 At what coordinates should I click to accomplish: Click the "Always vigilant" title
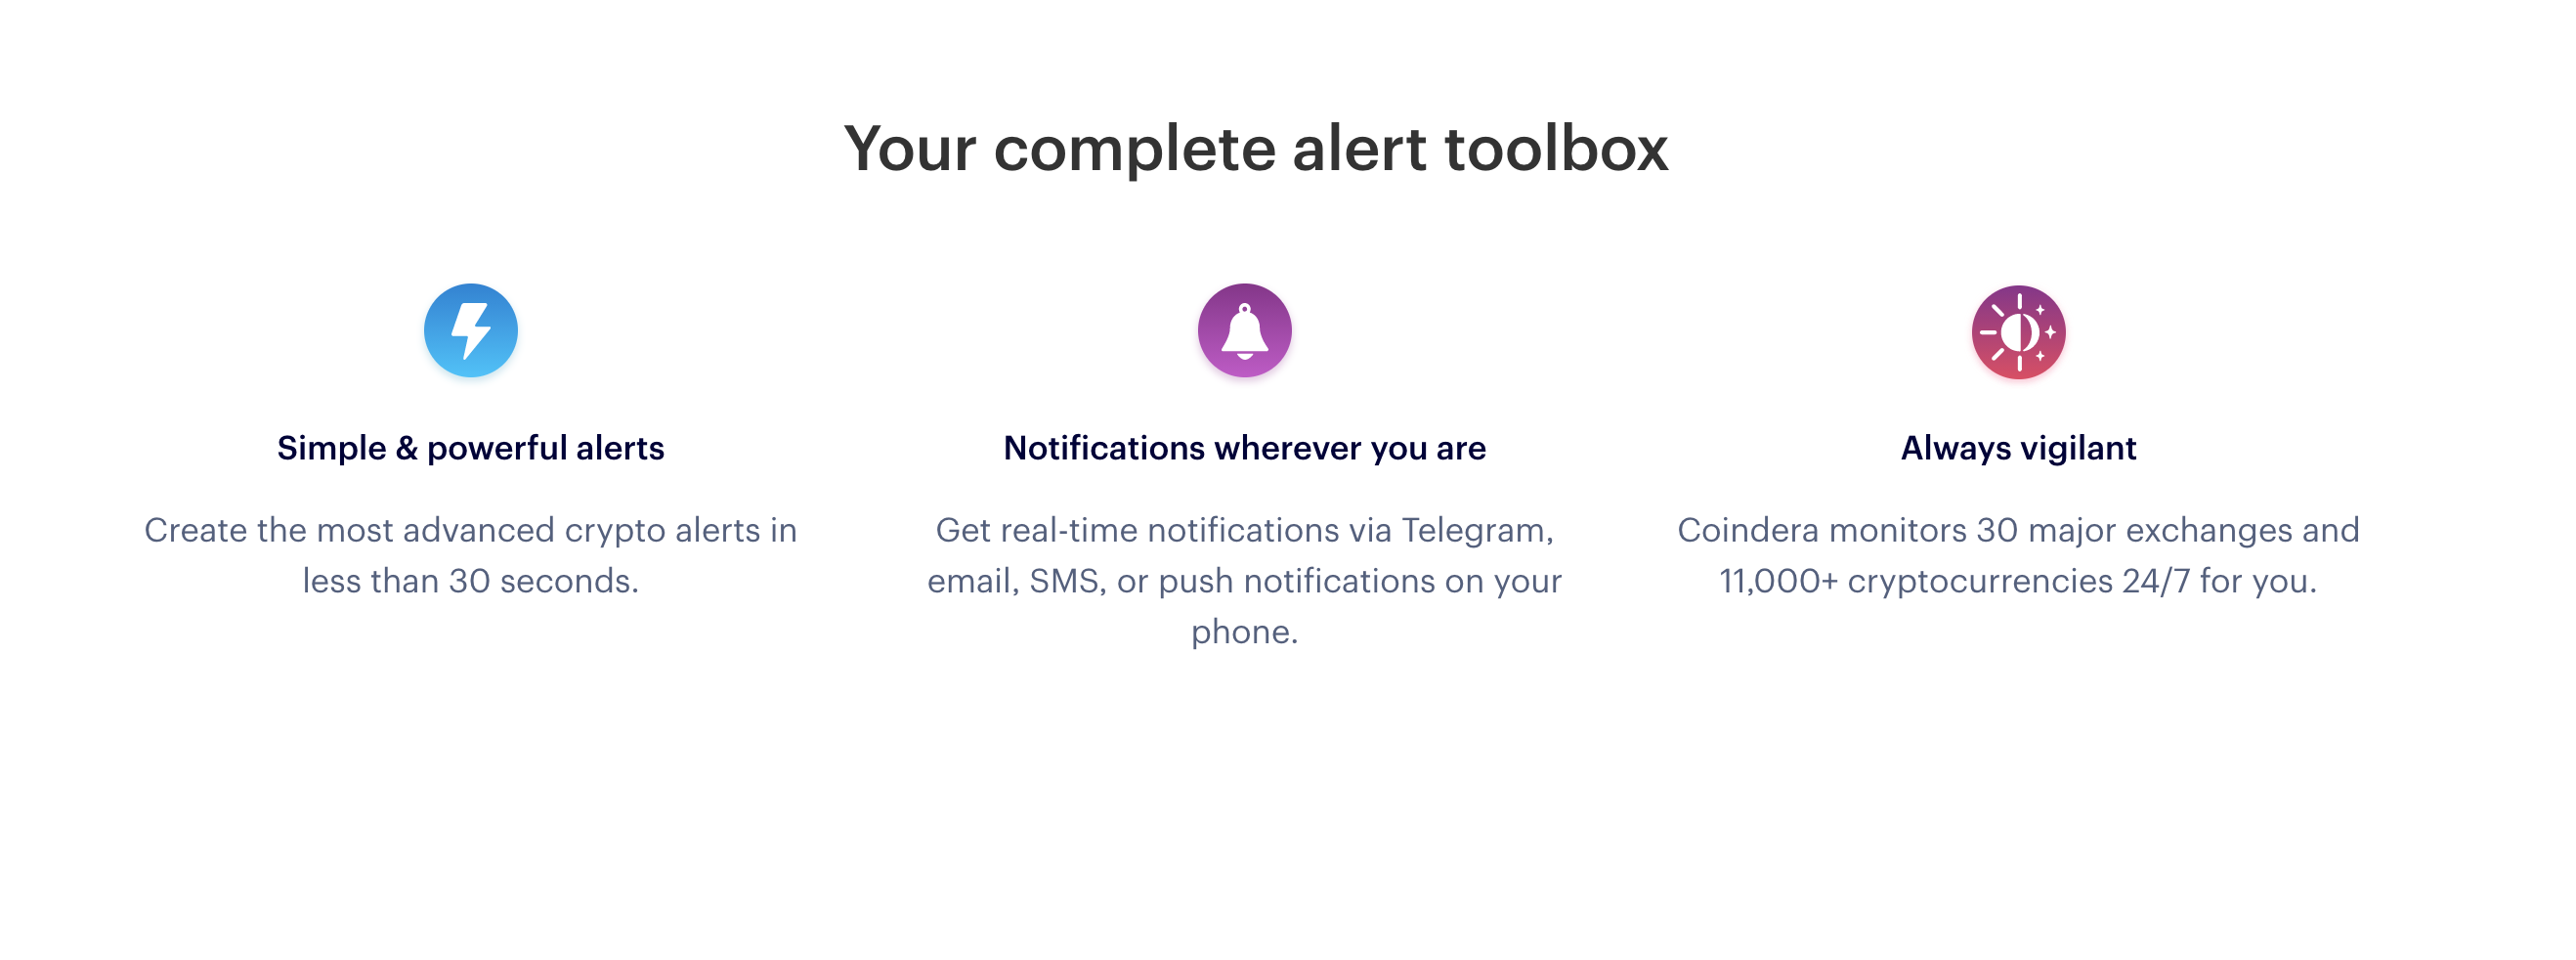[2018, 448]
